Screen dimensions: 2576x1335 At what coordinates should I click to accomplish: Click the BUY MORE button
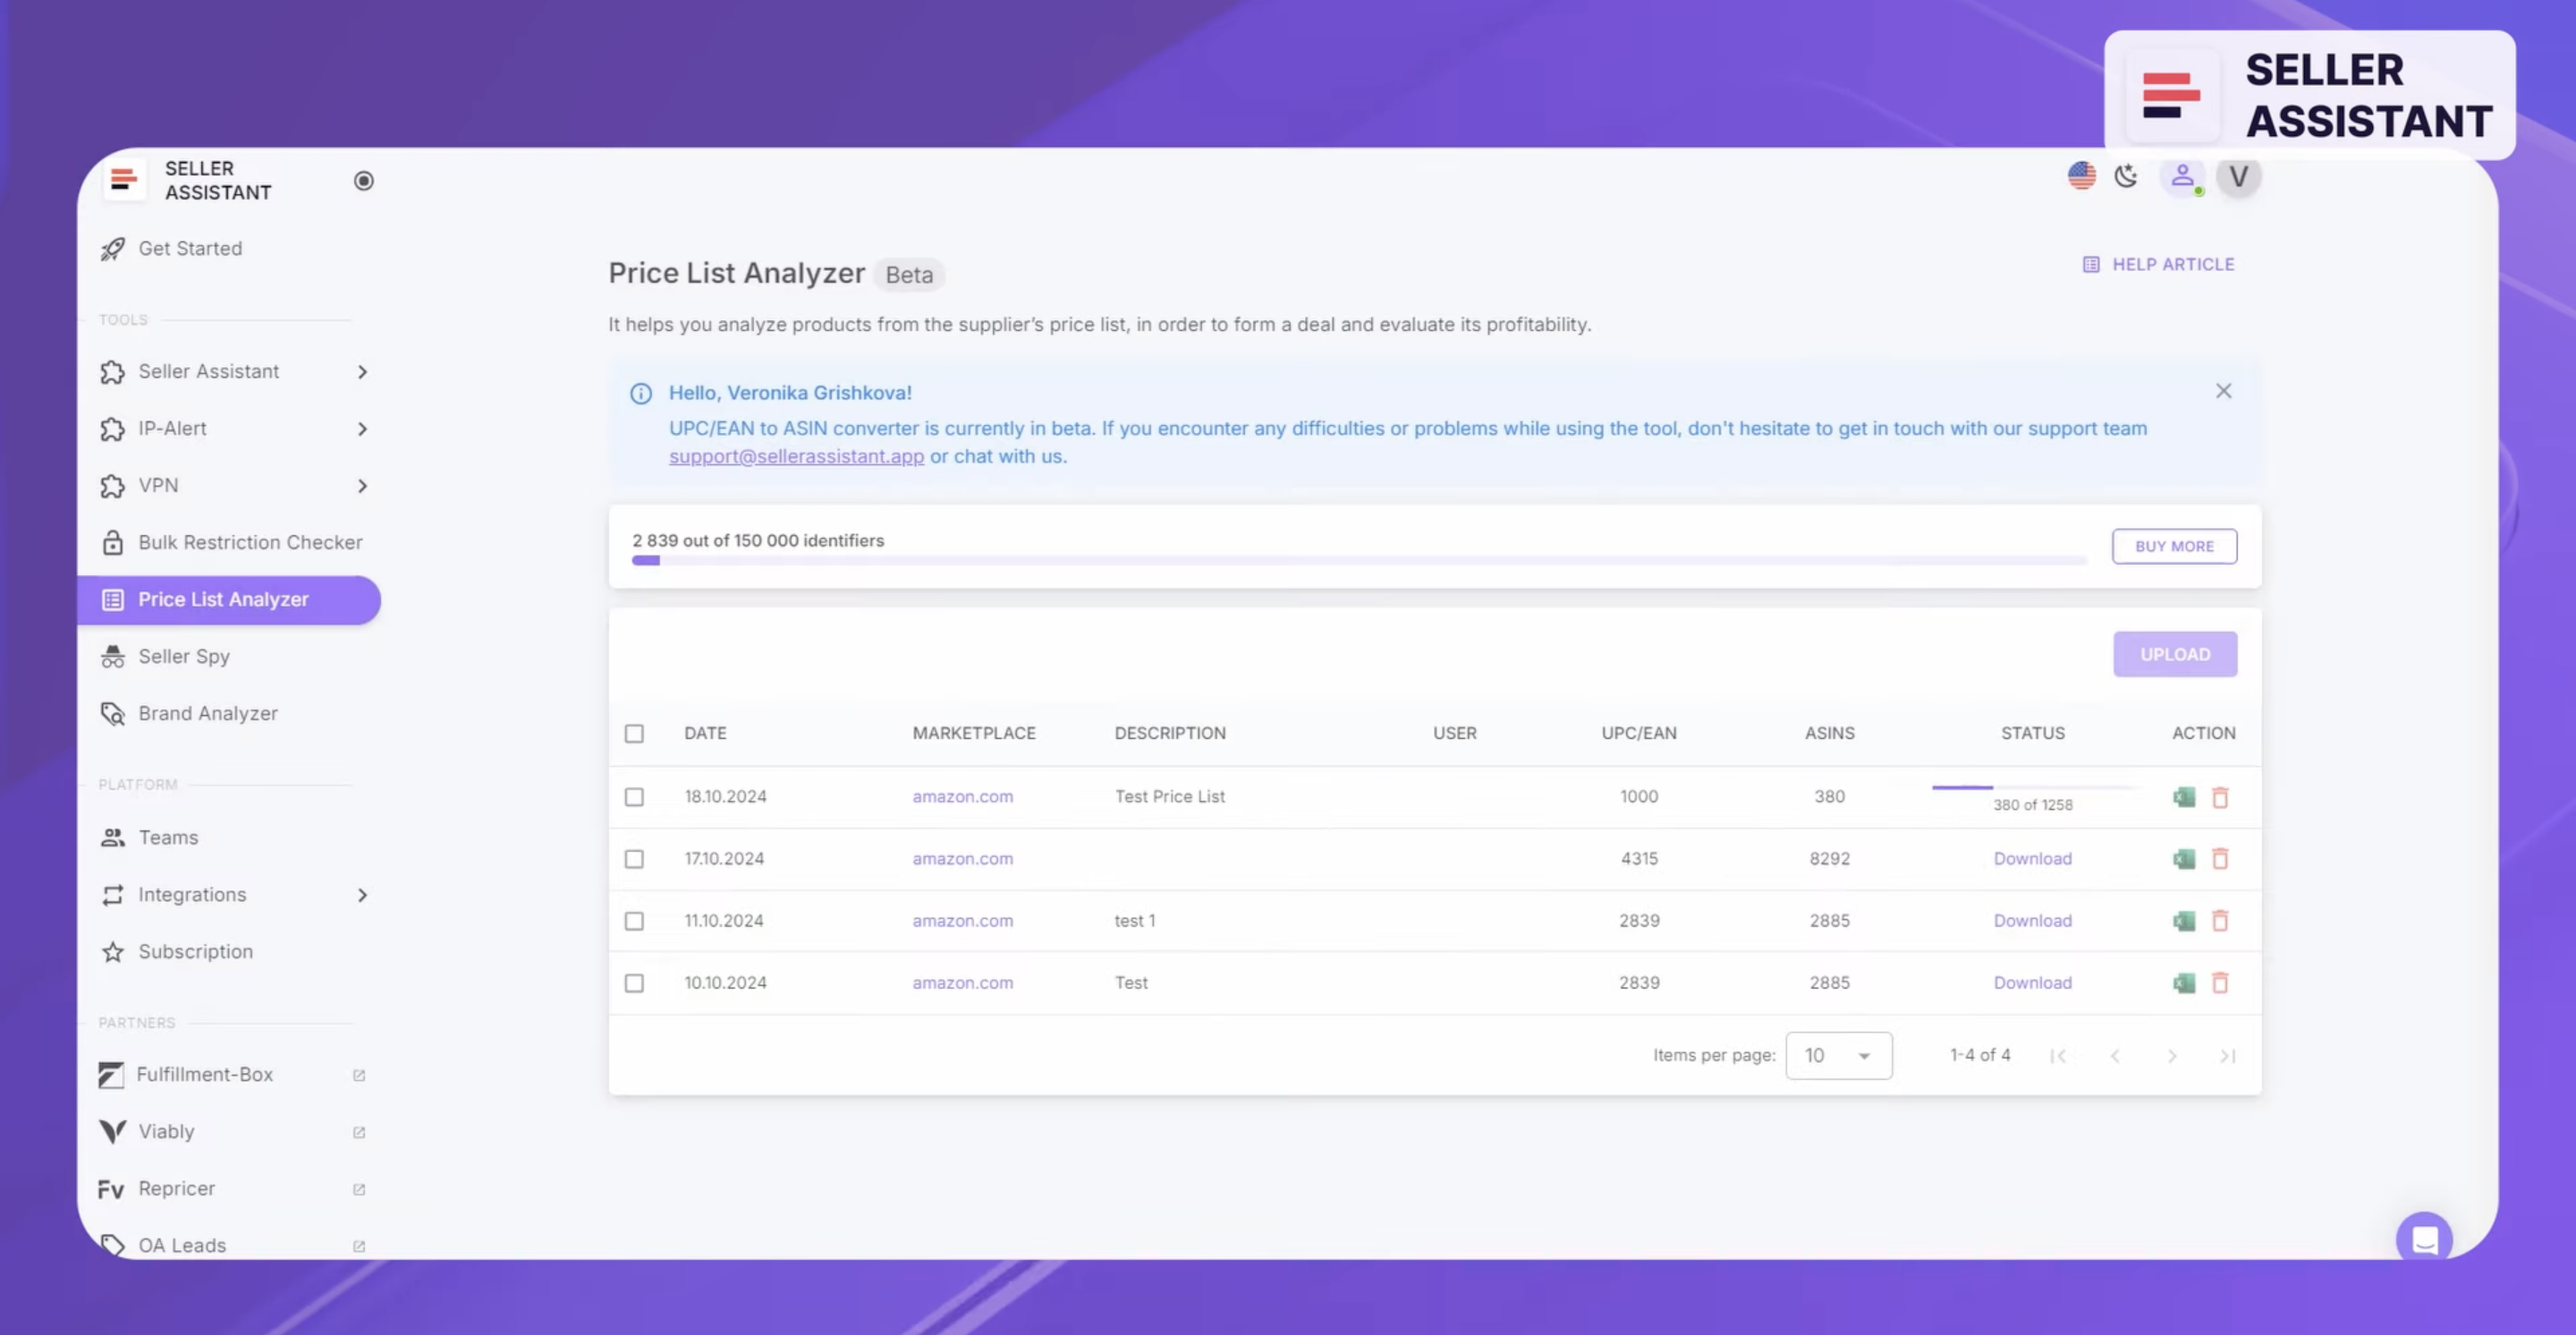click(x=2174, y=546)
